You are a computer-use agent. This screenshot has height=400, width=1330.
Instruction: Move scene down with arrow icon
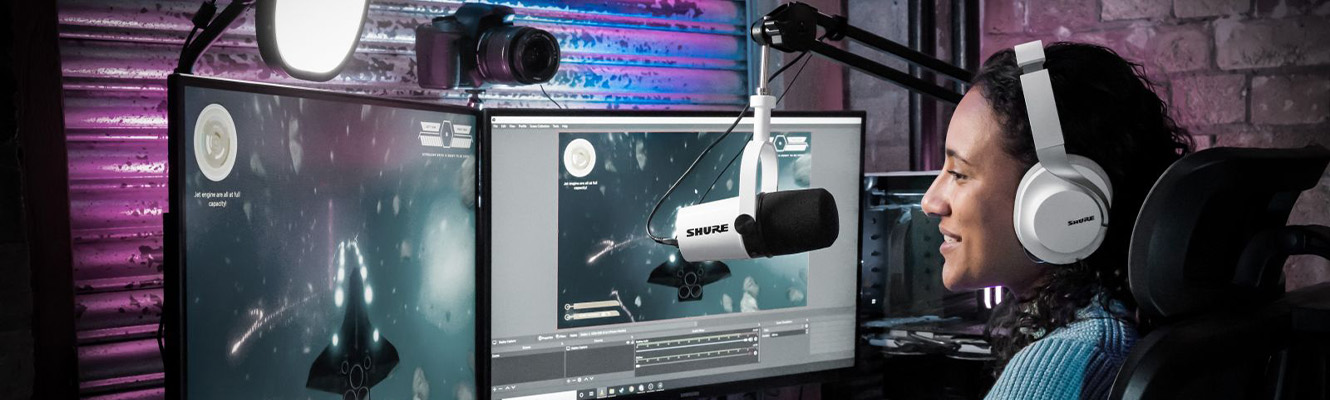click(x=513, y=388)
